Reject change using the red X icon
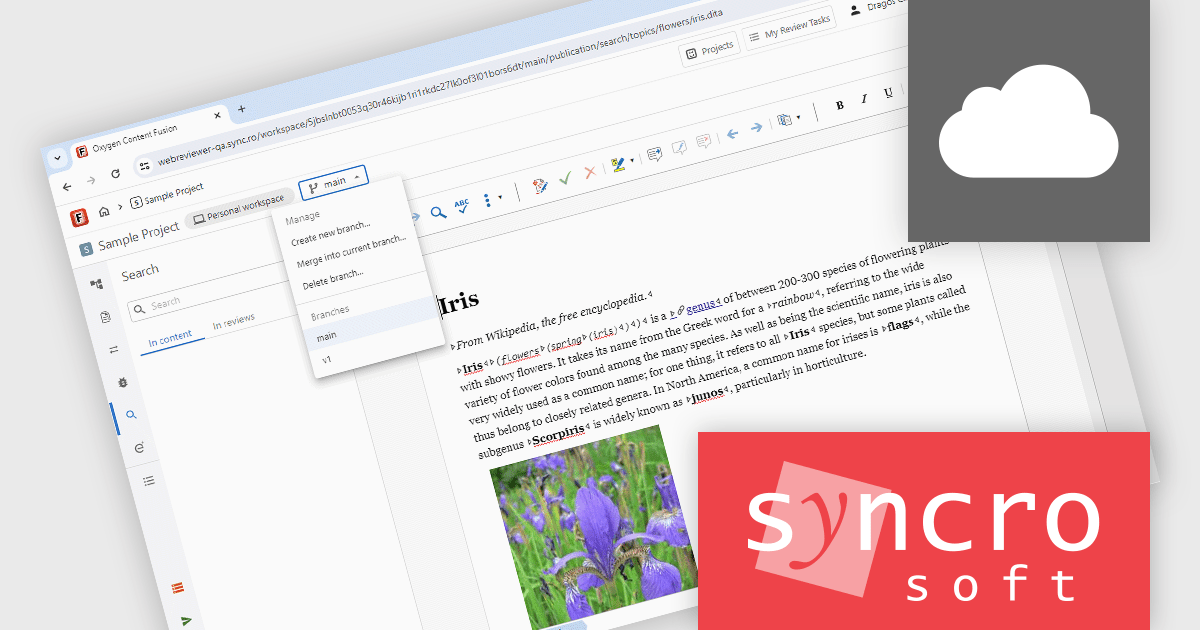The height and width of the screenshot is (630, 1200). click(590, 171)
